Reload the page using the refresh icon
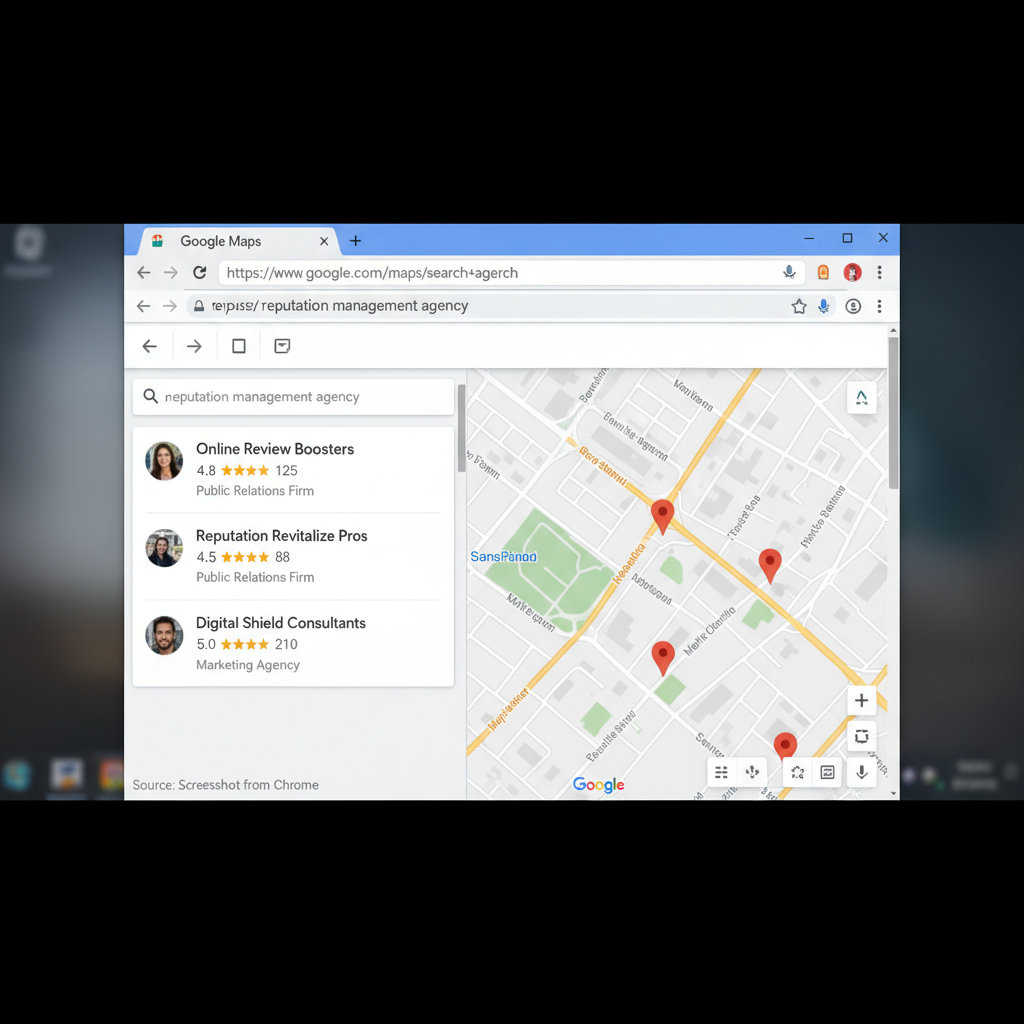 pyautogui.click(x=200, y=272)
